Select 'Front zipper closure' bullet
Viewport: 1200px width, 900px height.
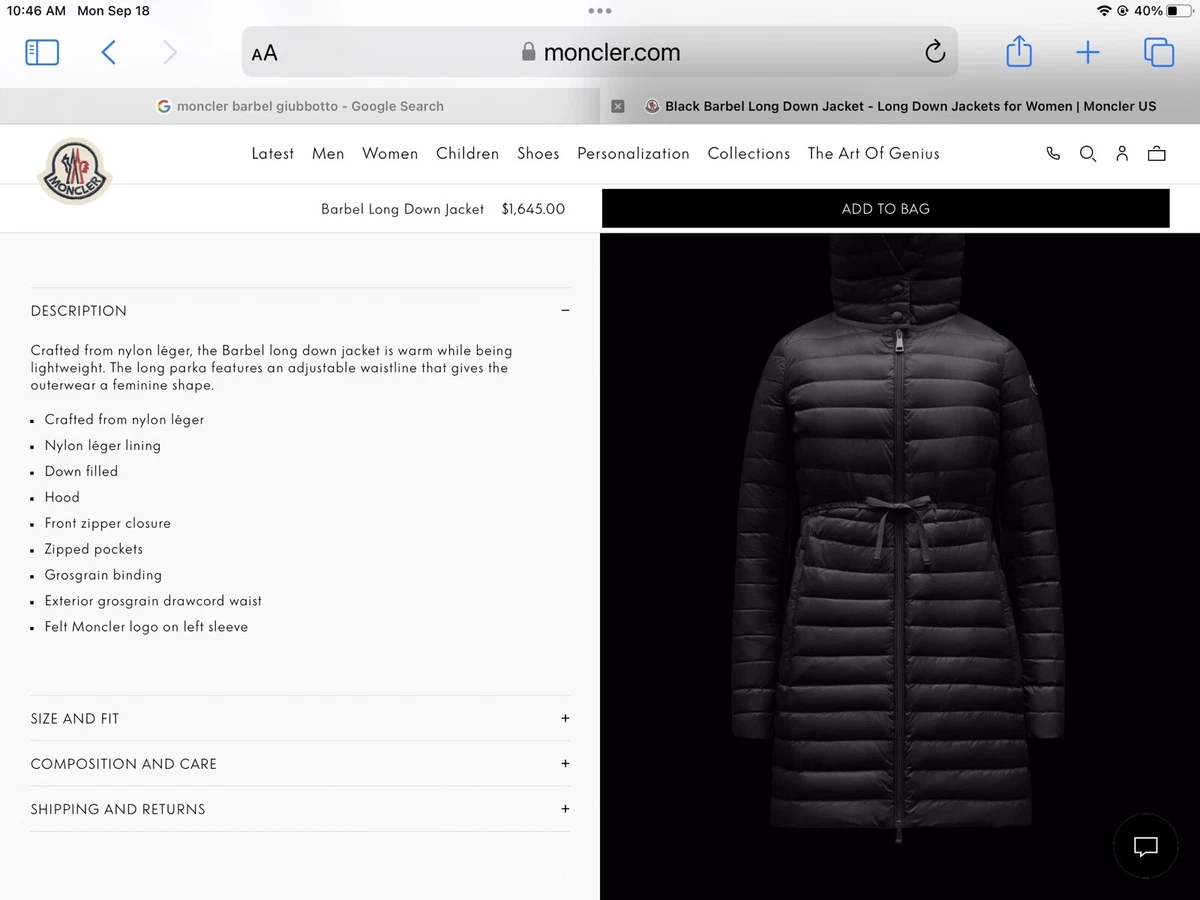coord(107,524)
